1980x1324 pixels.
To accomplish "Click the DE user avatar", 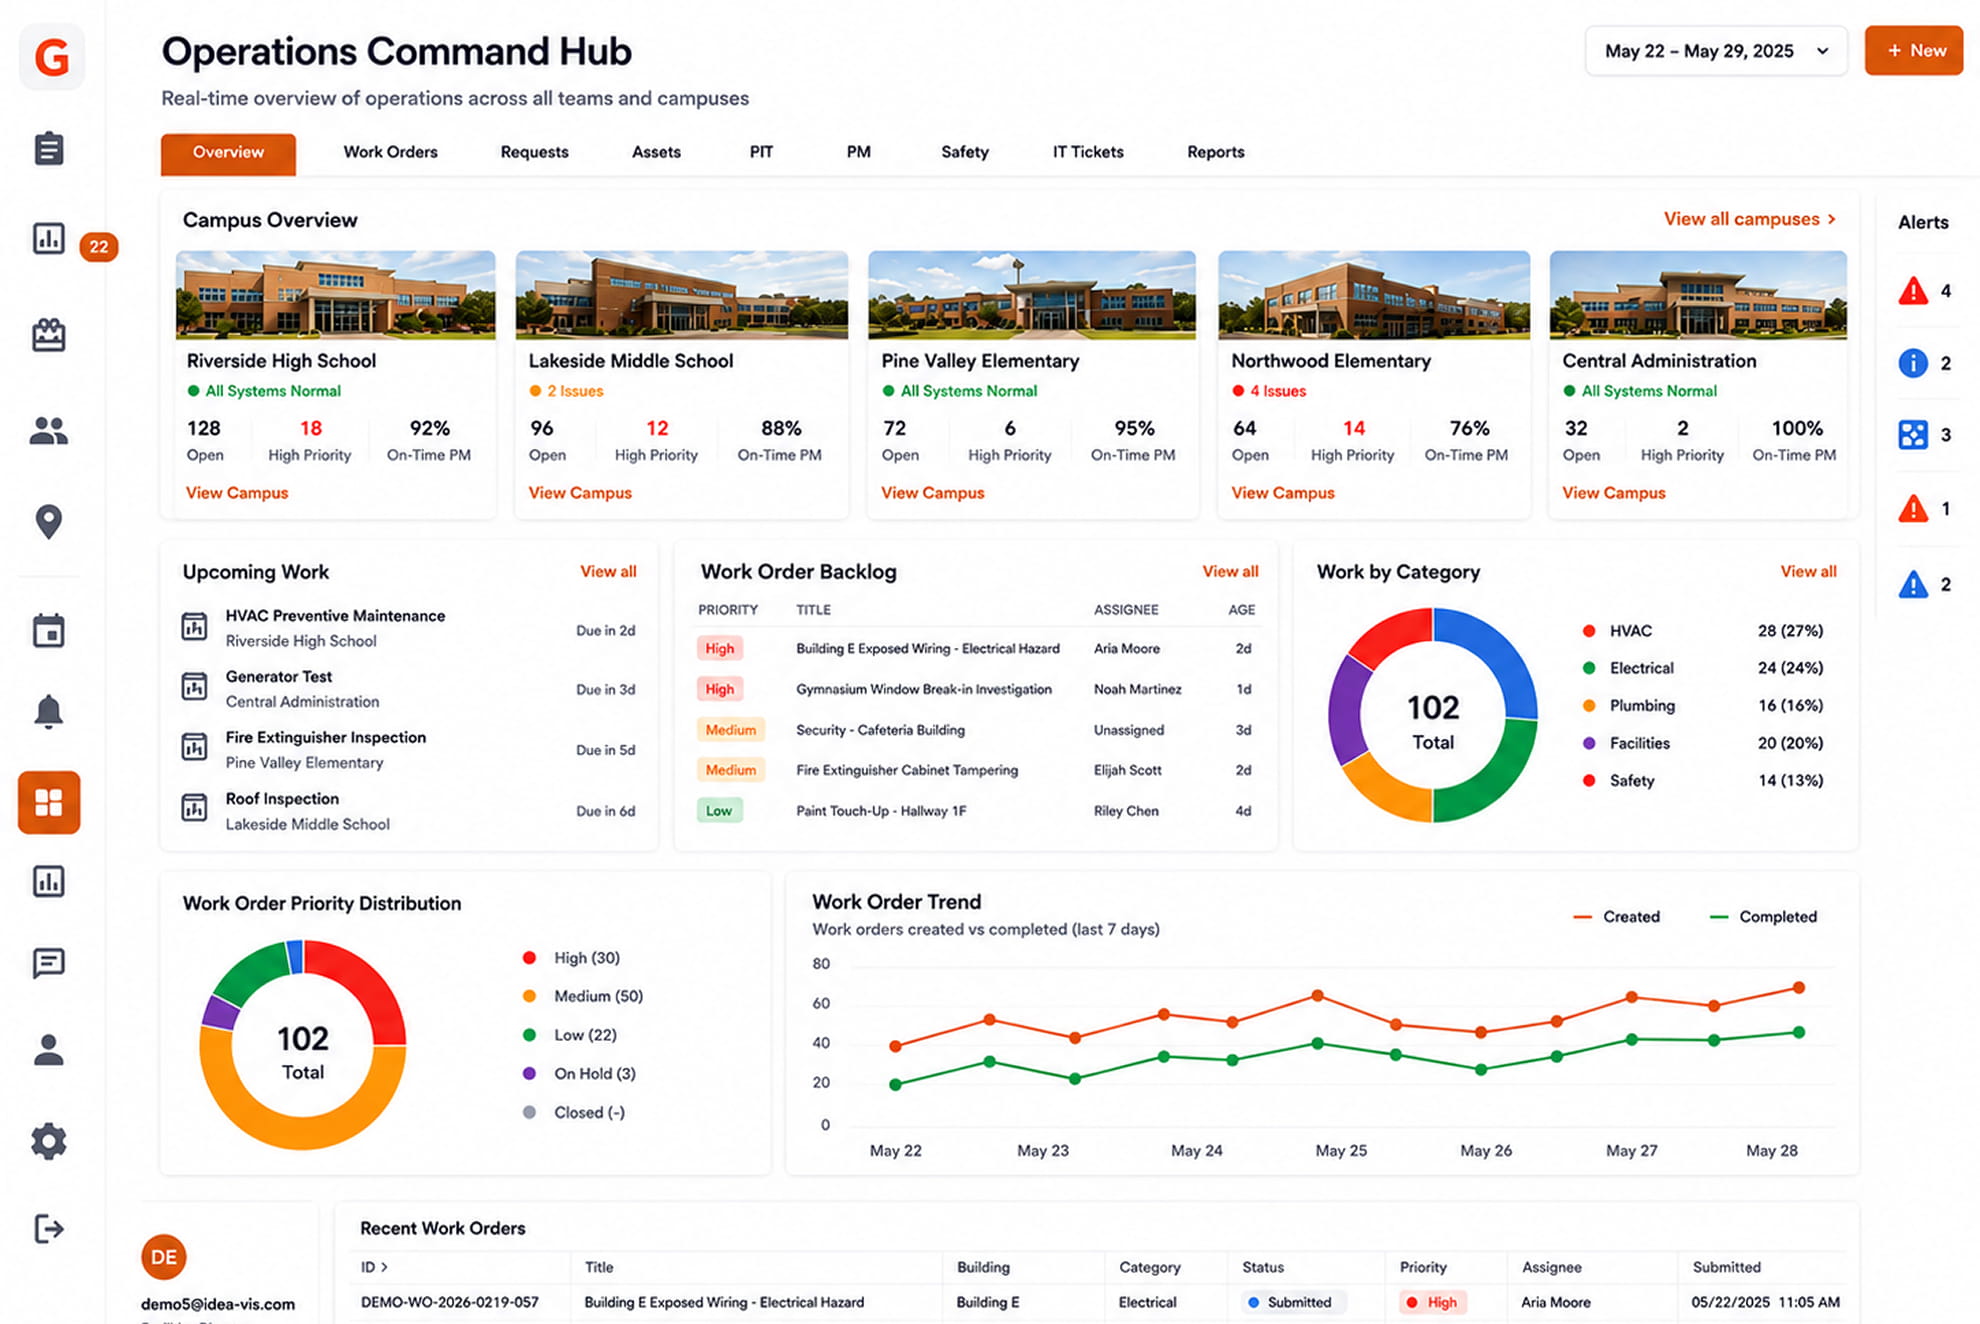I will 163,1257.
